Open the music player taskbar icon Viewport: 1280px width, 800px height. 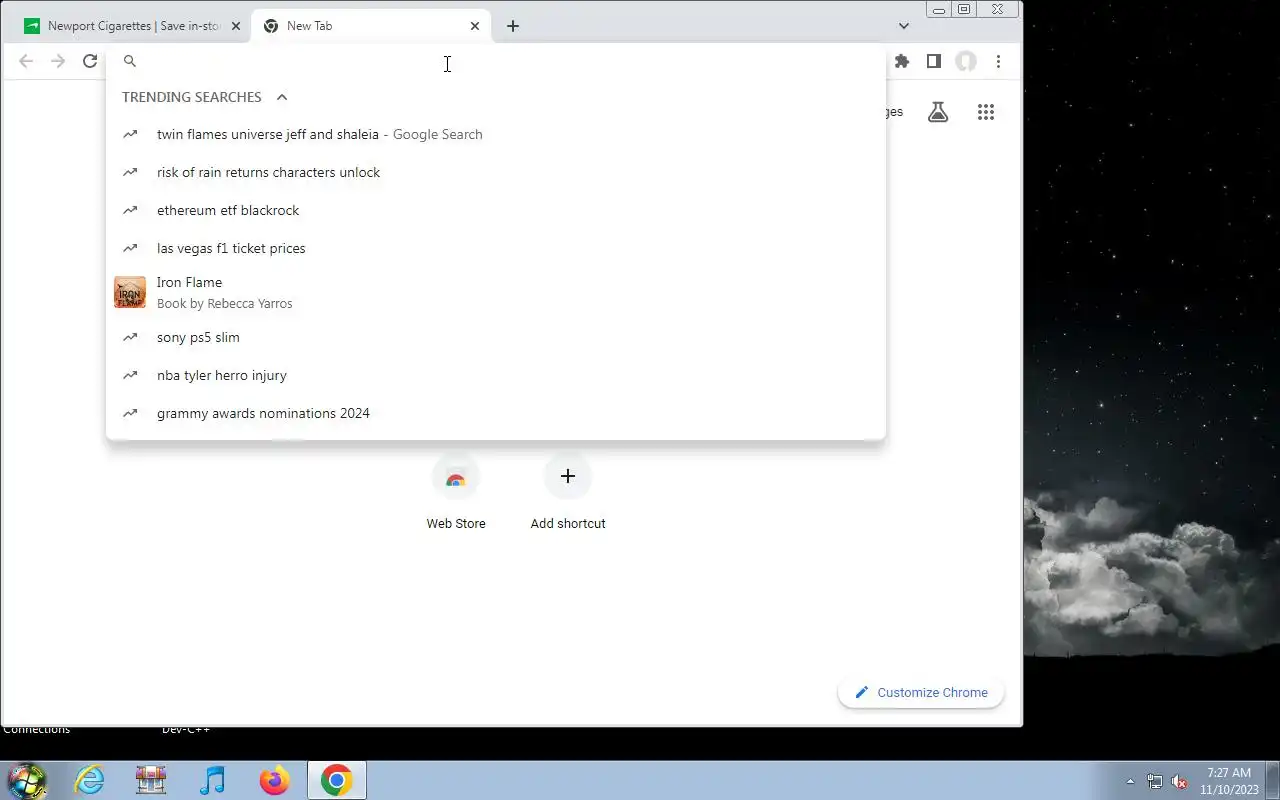[x=213, y=780]
